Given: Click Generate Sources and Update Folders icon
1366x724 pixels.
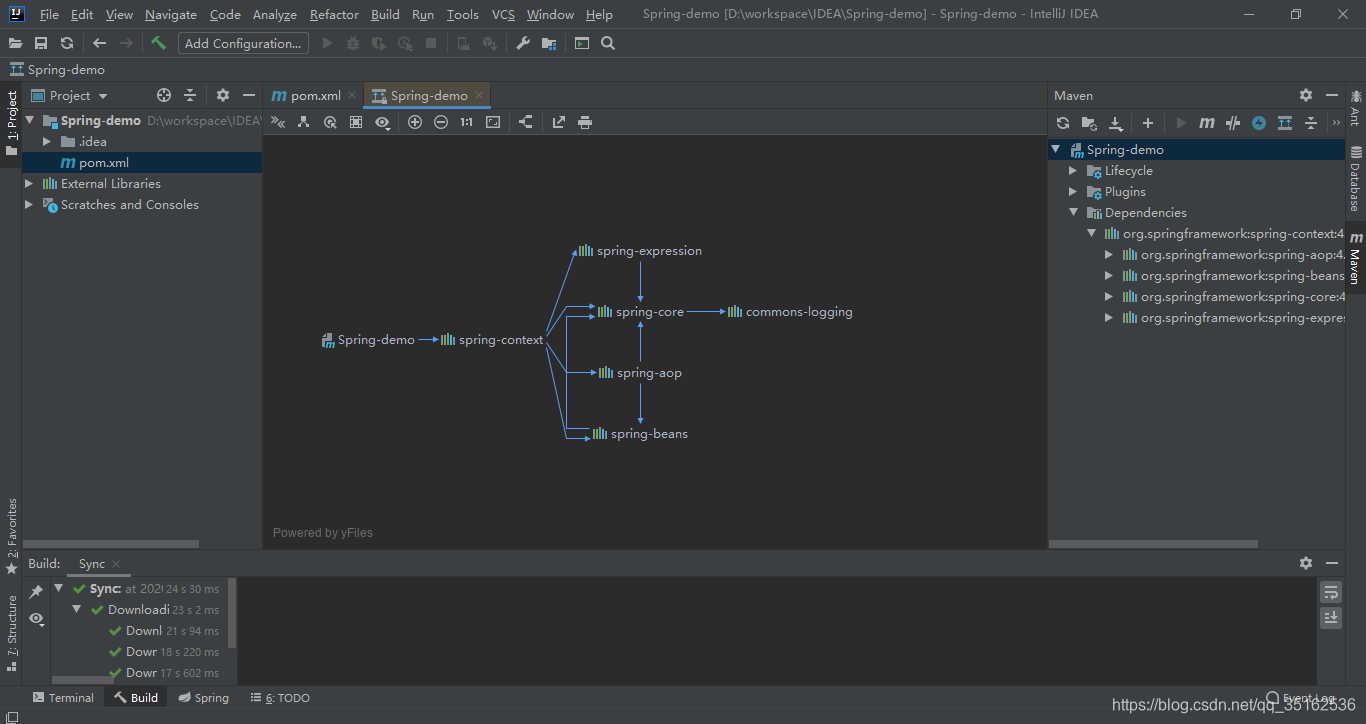Looking at the screenshot, I should [x=1089, y=123].
